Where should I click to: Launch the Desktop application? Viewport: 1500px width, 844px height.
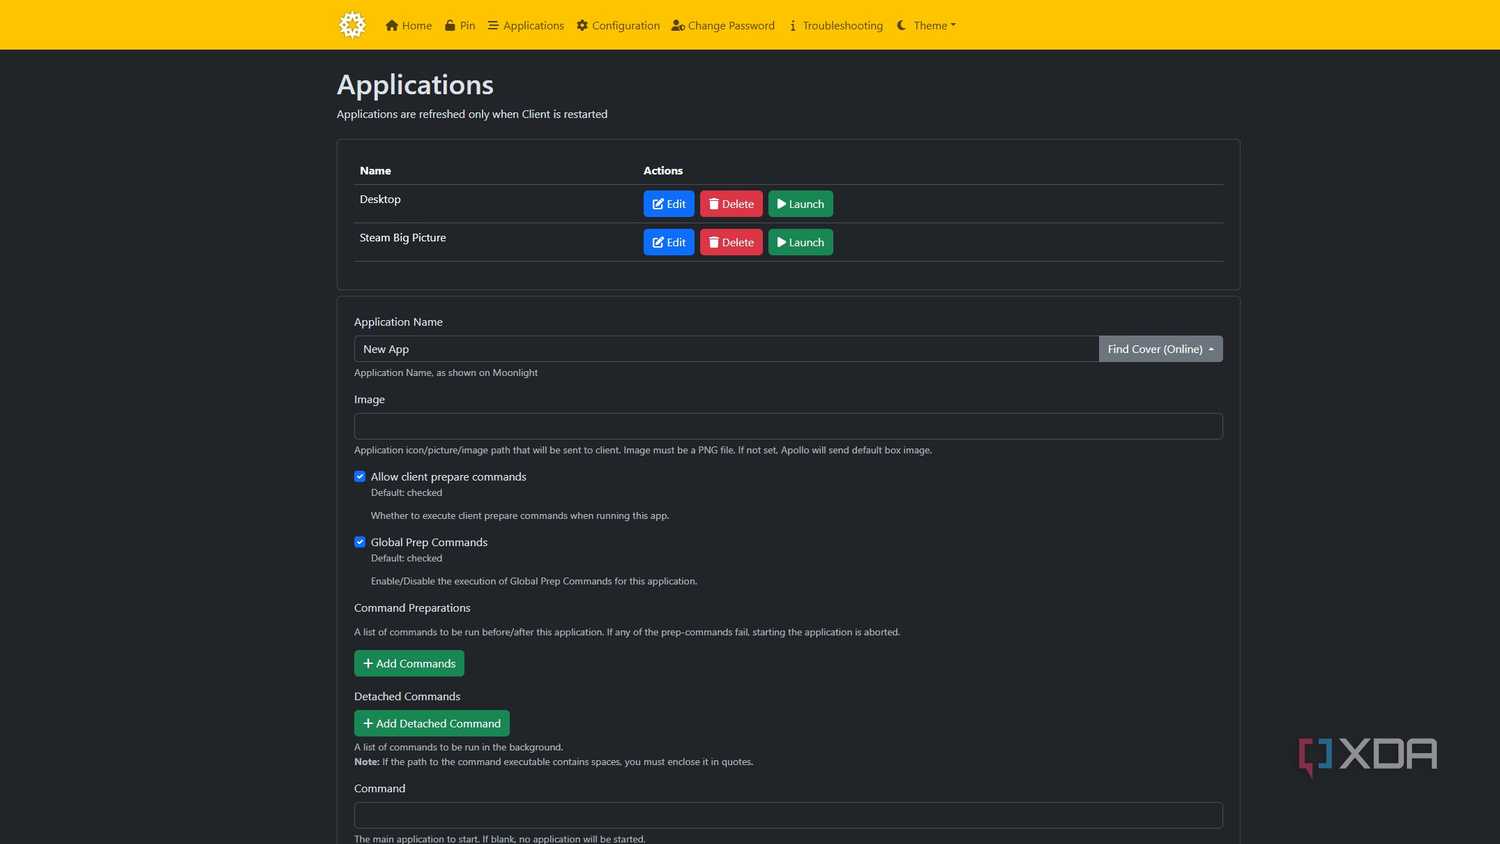(x=800, y=204)
